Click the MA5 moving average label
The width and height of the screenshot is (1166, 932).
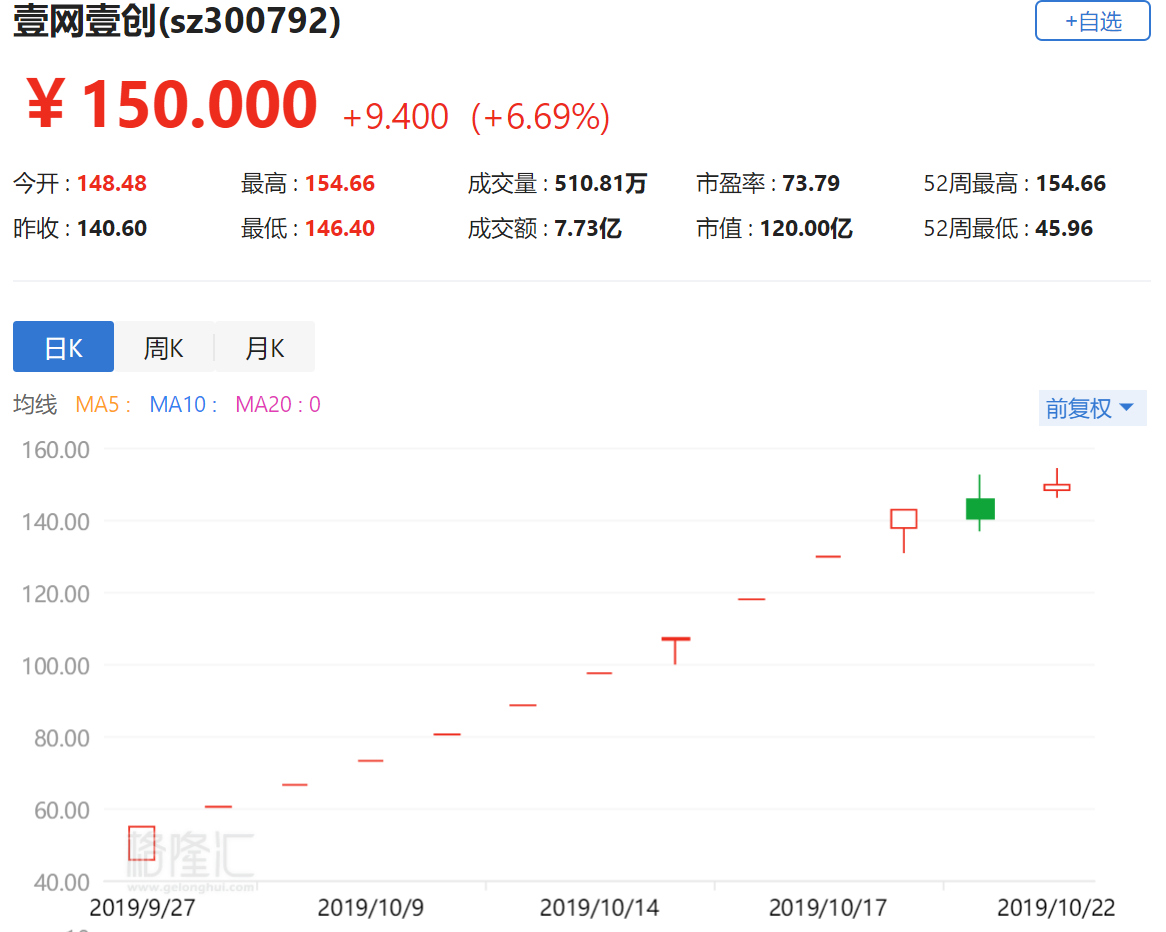tap(103, 404)
